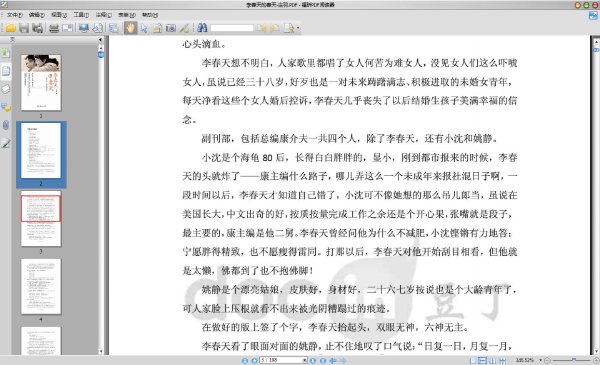Click the zoom in plus button
Screen dimensions: 600x365
[x=596, y=360]
